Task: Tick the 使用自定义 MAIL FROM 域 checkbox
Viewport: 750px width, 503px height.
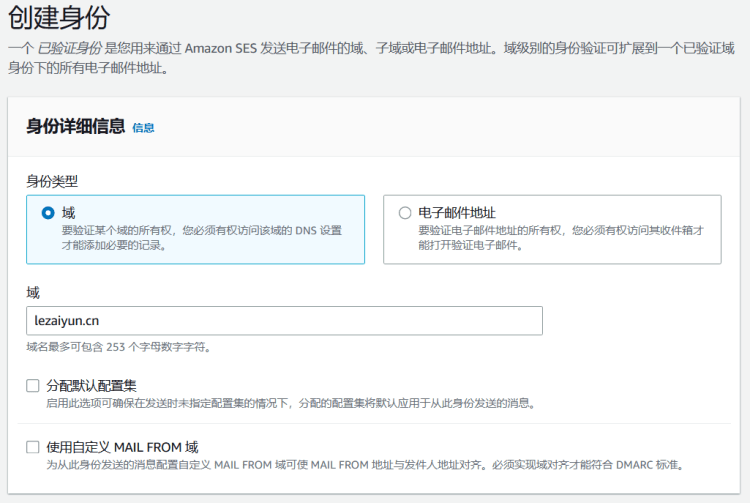Action: coord(33,447)
